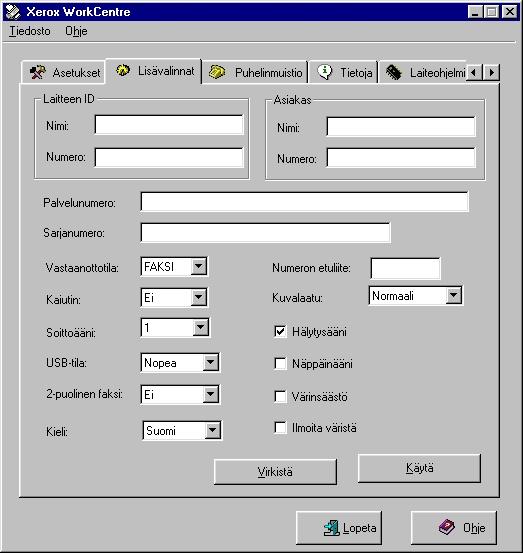523x553 pixels.
Task: Expand the USB-tila Nopea dropdown
Action: (211, 363)
